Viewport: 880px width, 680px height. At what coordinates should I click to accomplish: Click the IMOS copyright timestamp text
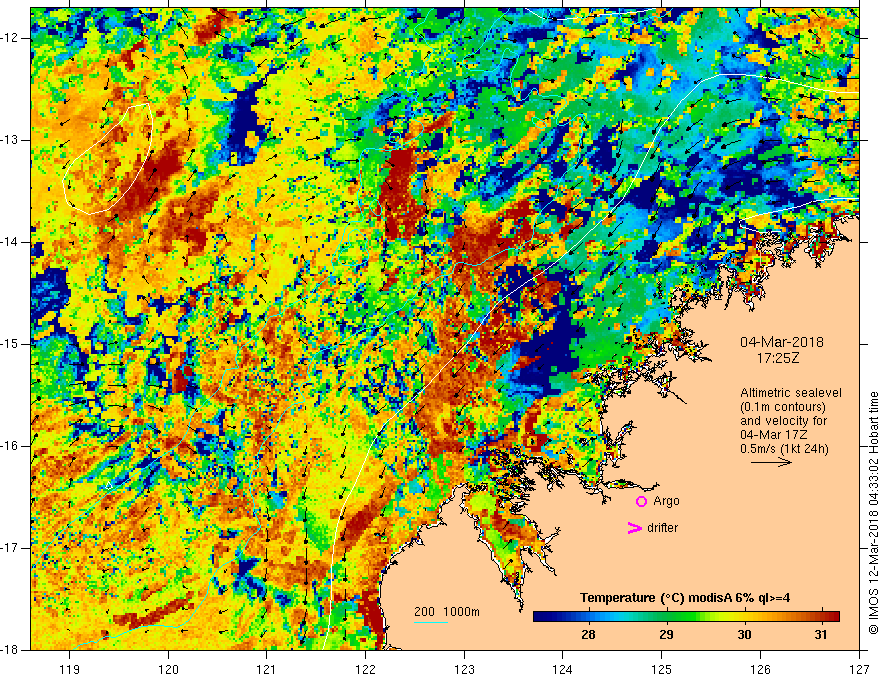pyautogui.click(x=873, y=513)
